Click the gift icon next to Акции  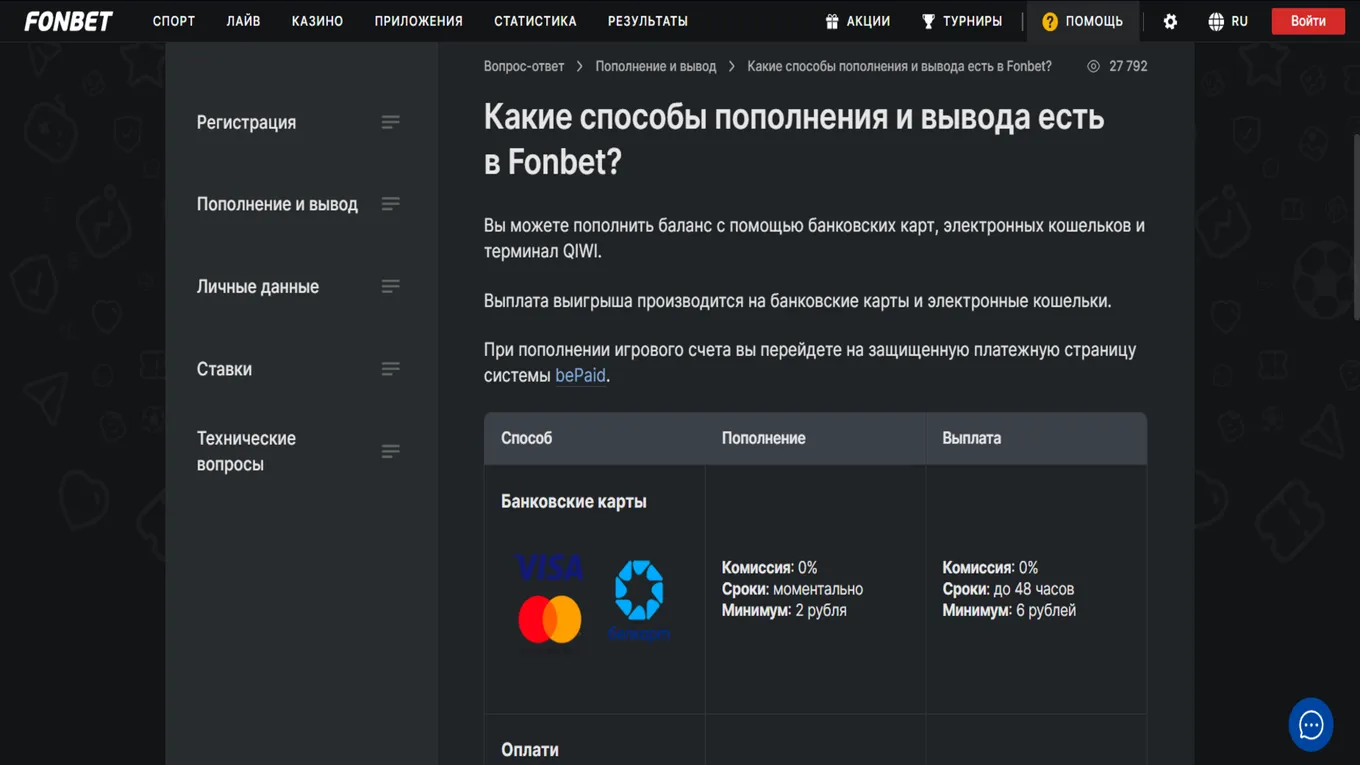point(832,21)
